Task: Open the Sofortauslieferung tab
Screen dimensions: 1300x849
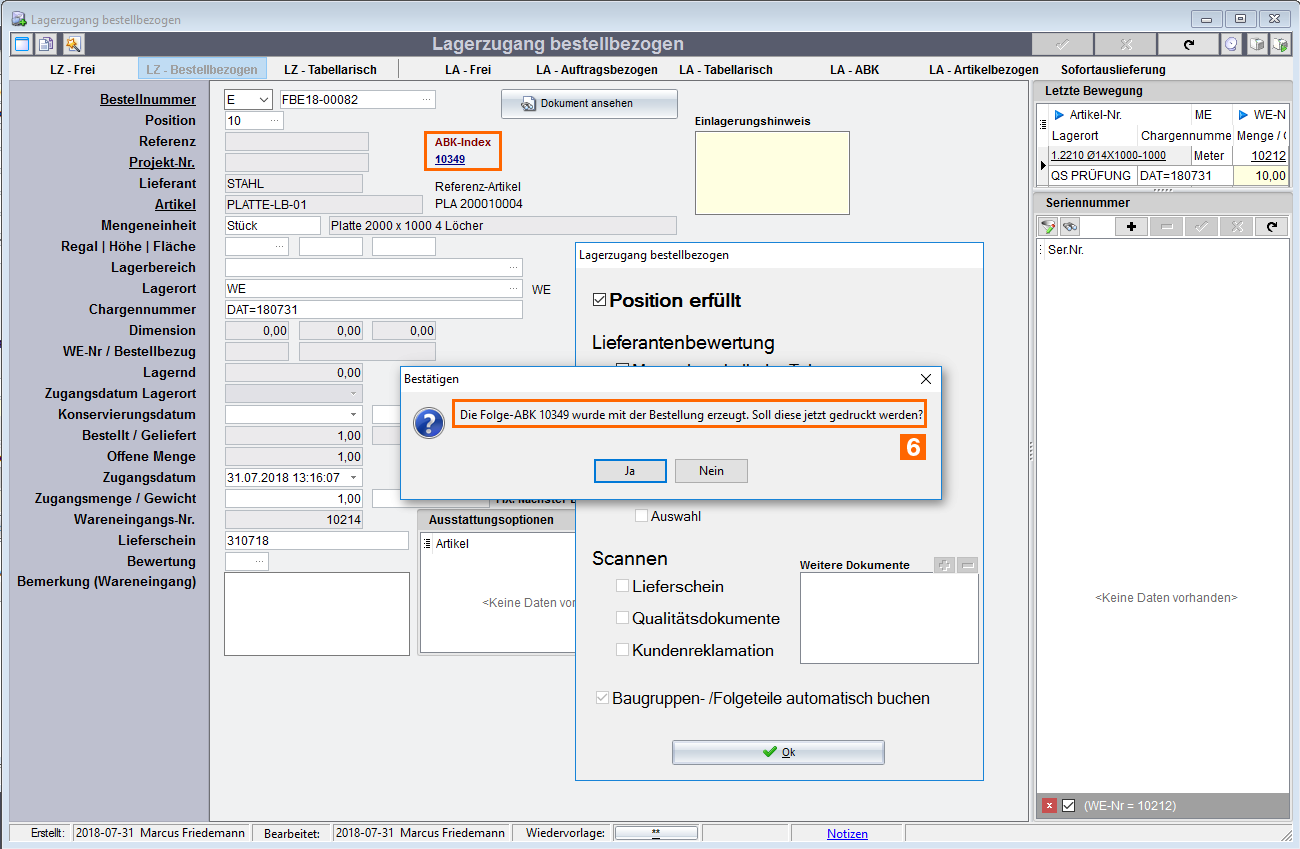Action: pos(1113,70)
